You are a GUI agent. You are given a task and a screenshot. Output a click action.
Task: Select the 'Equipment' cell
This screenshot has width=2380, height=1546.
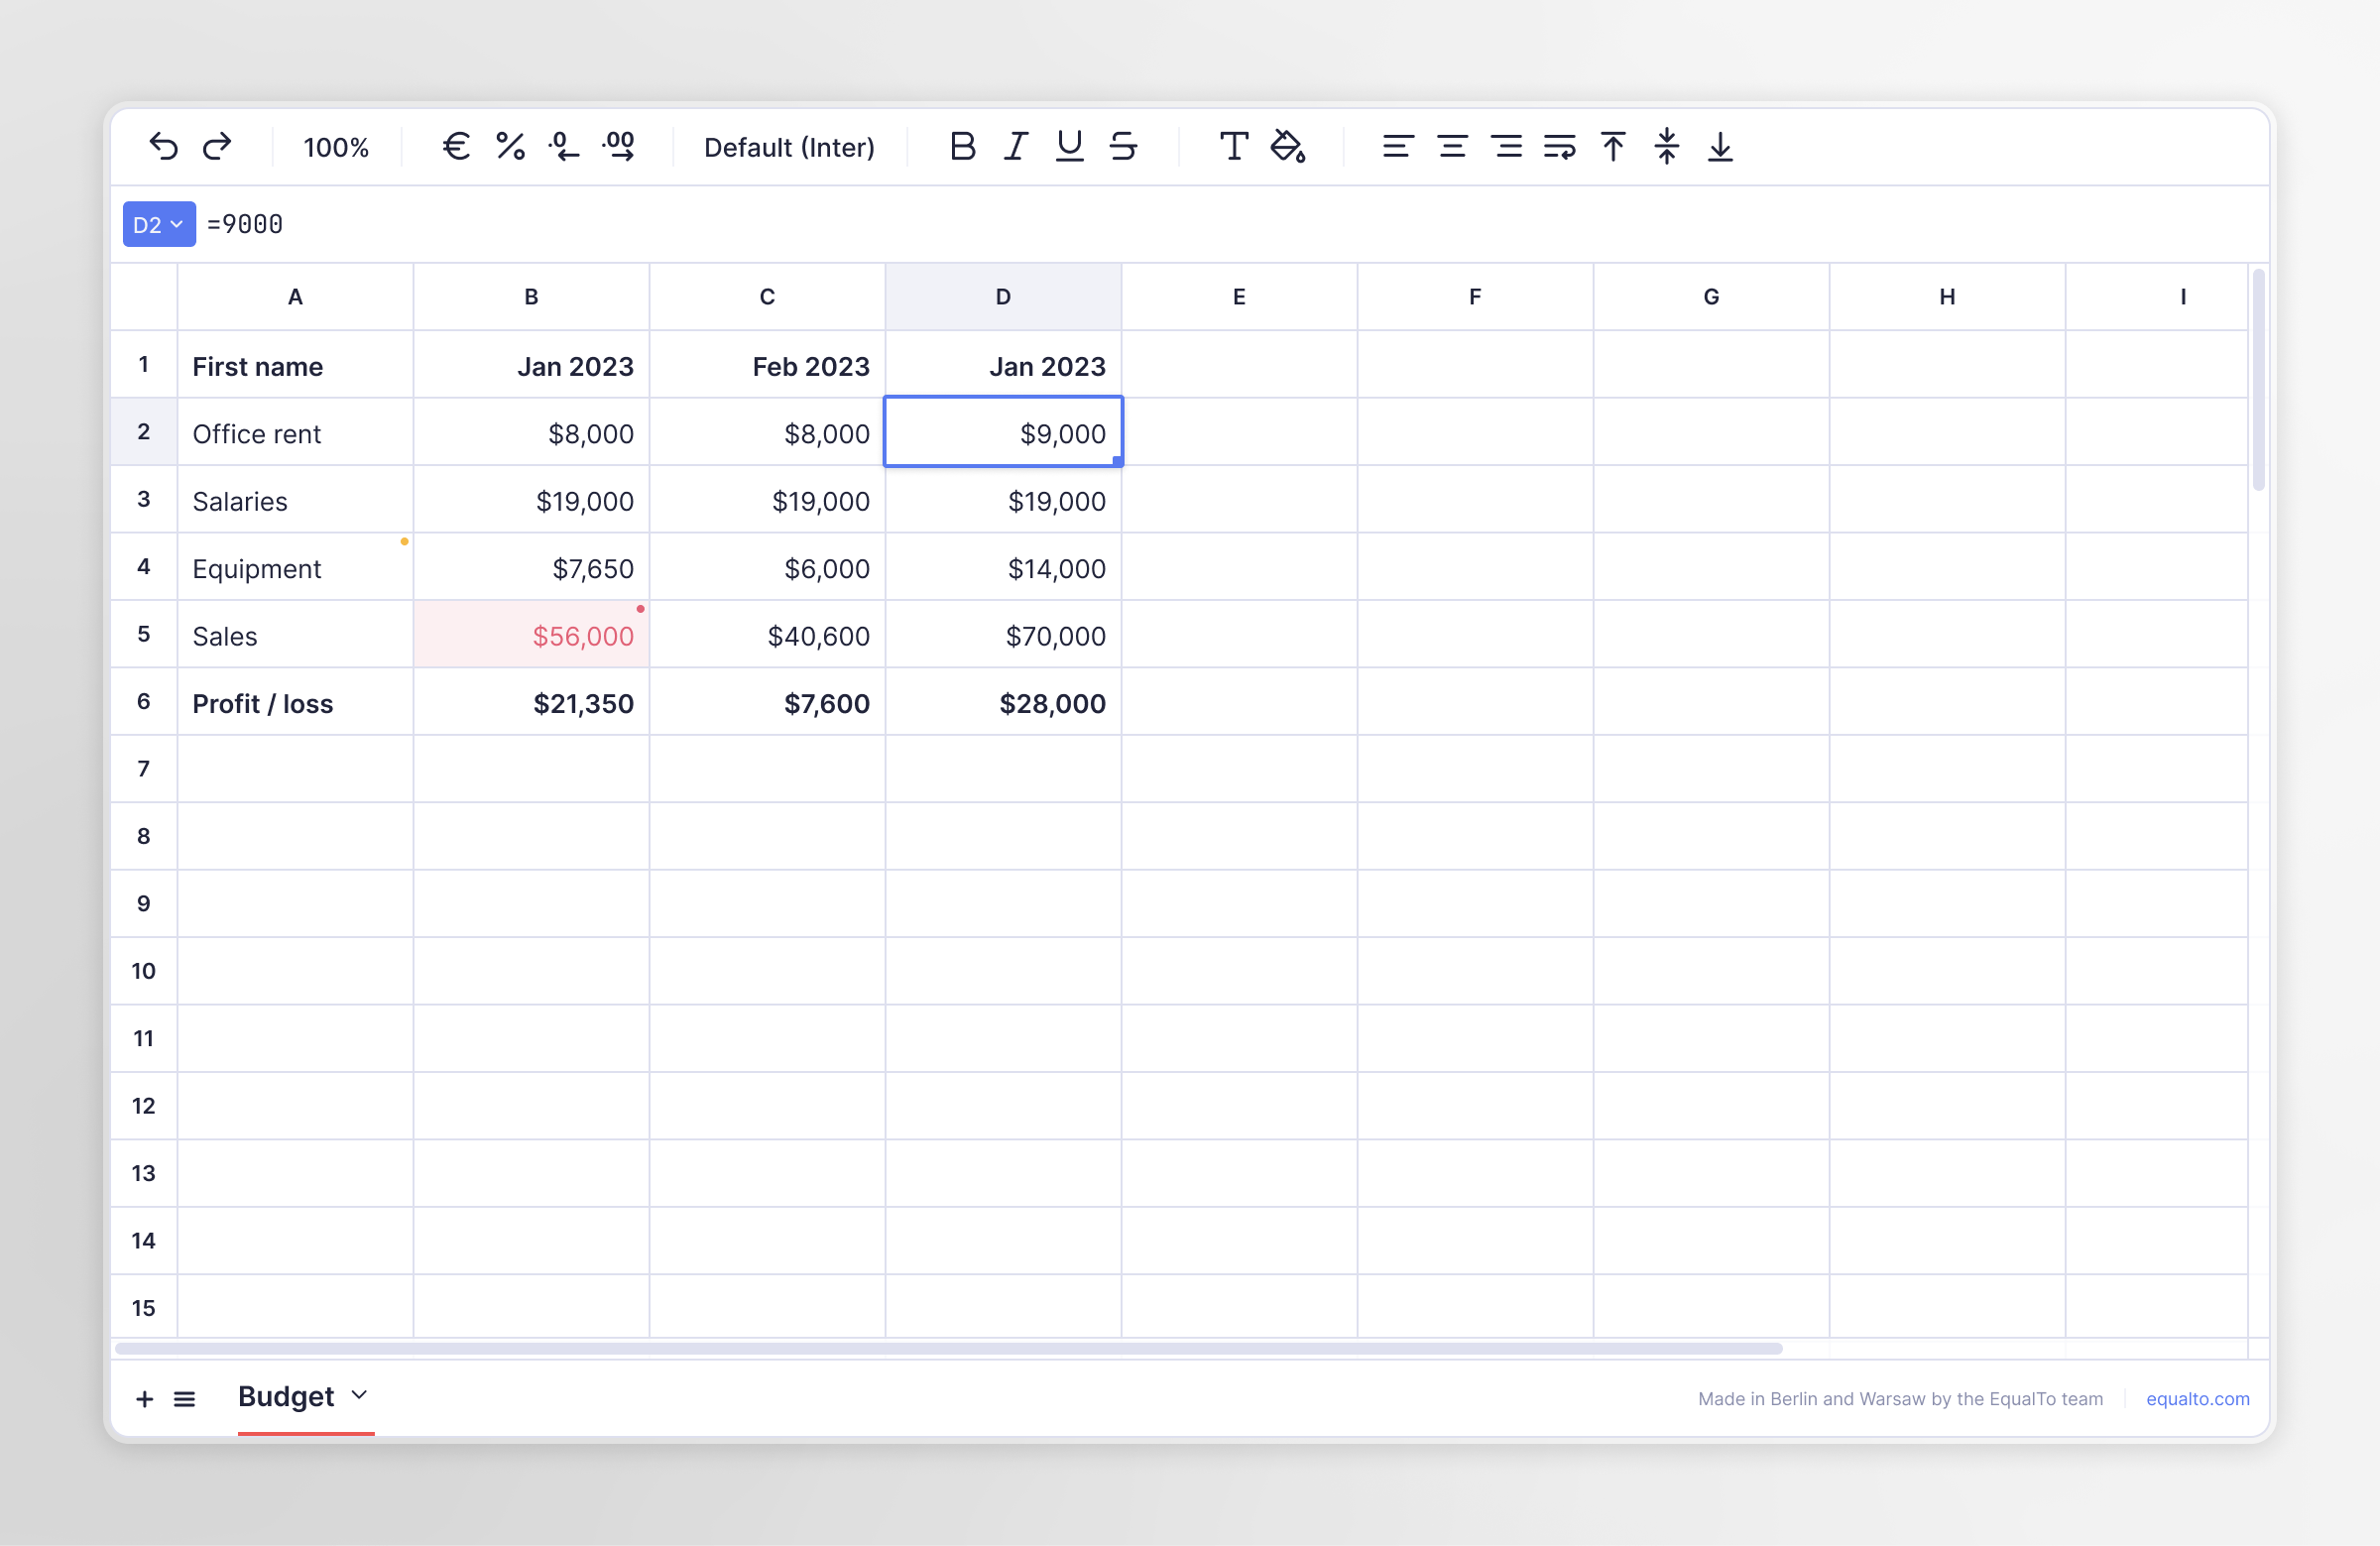(295, 567)
